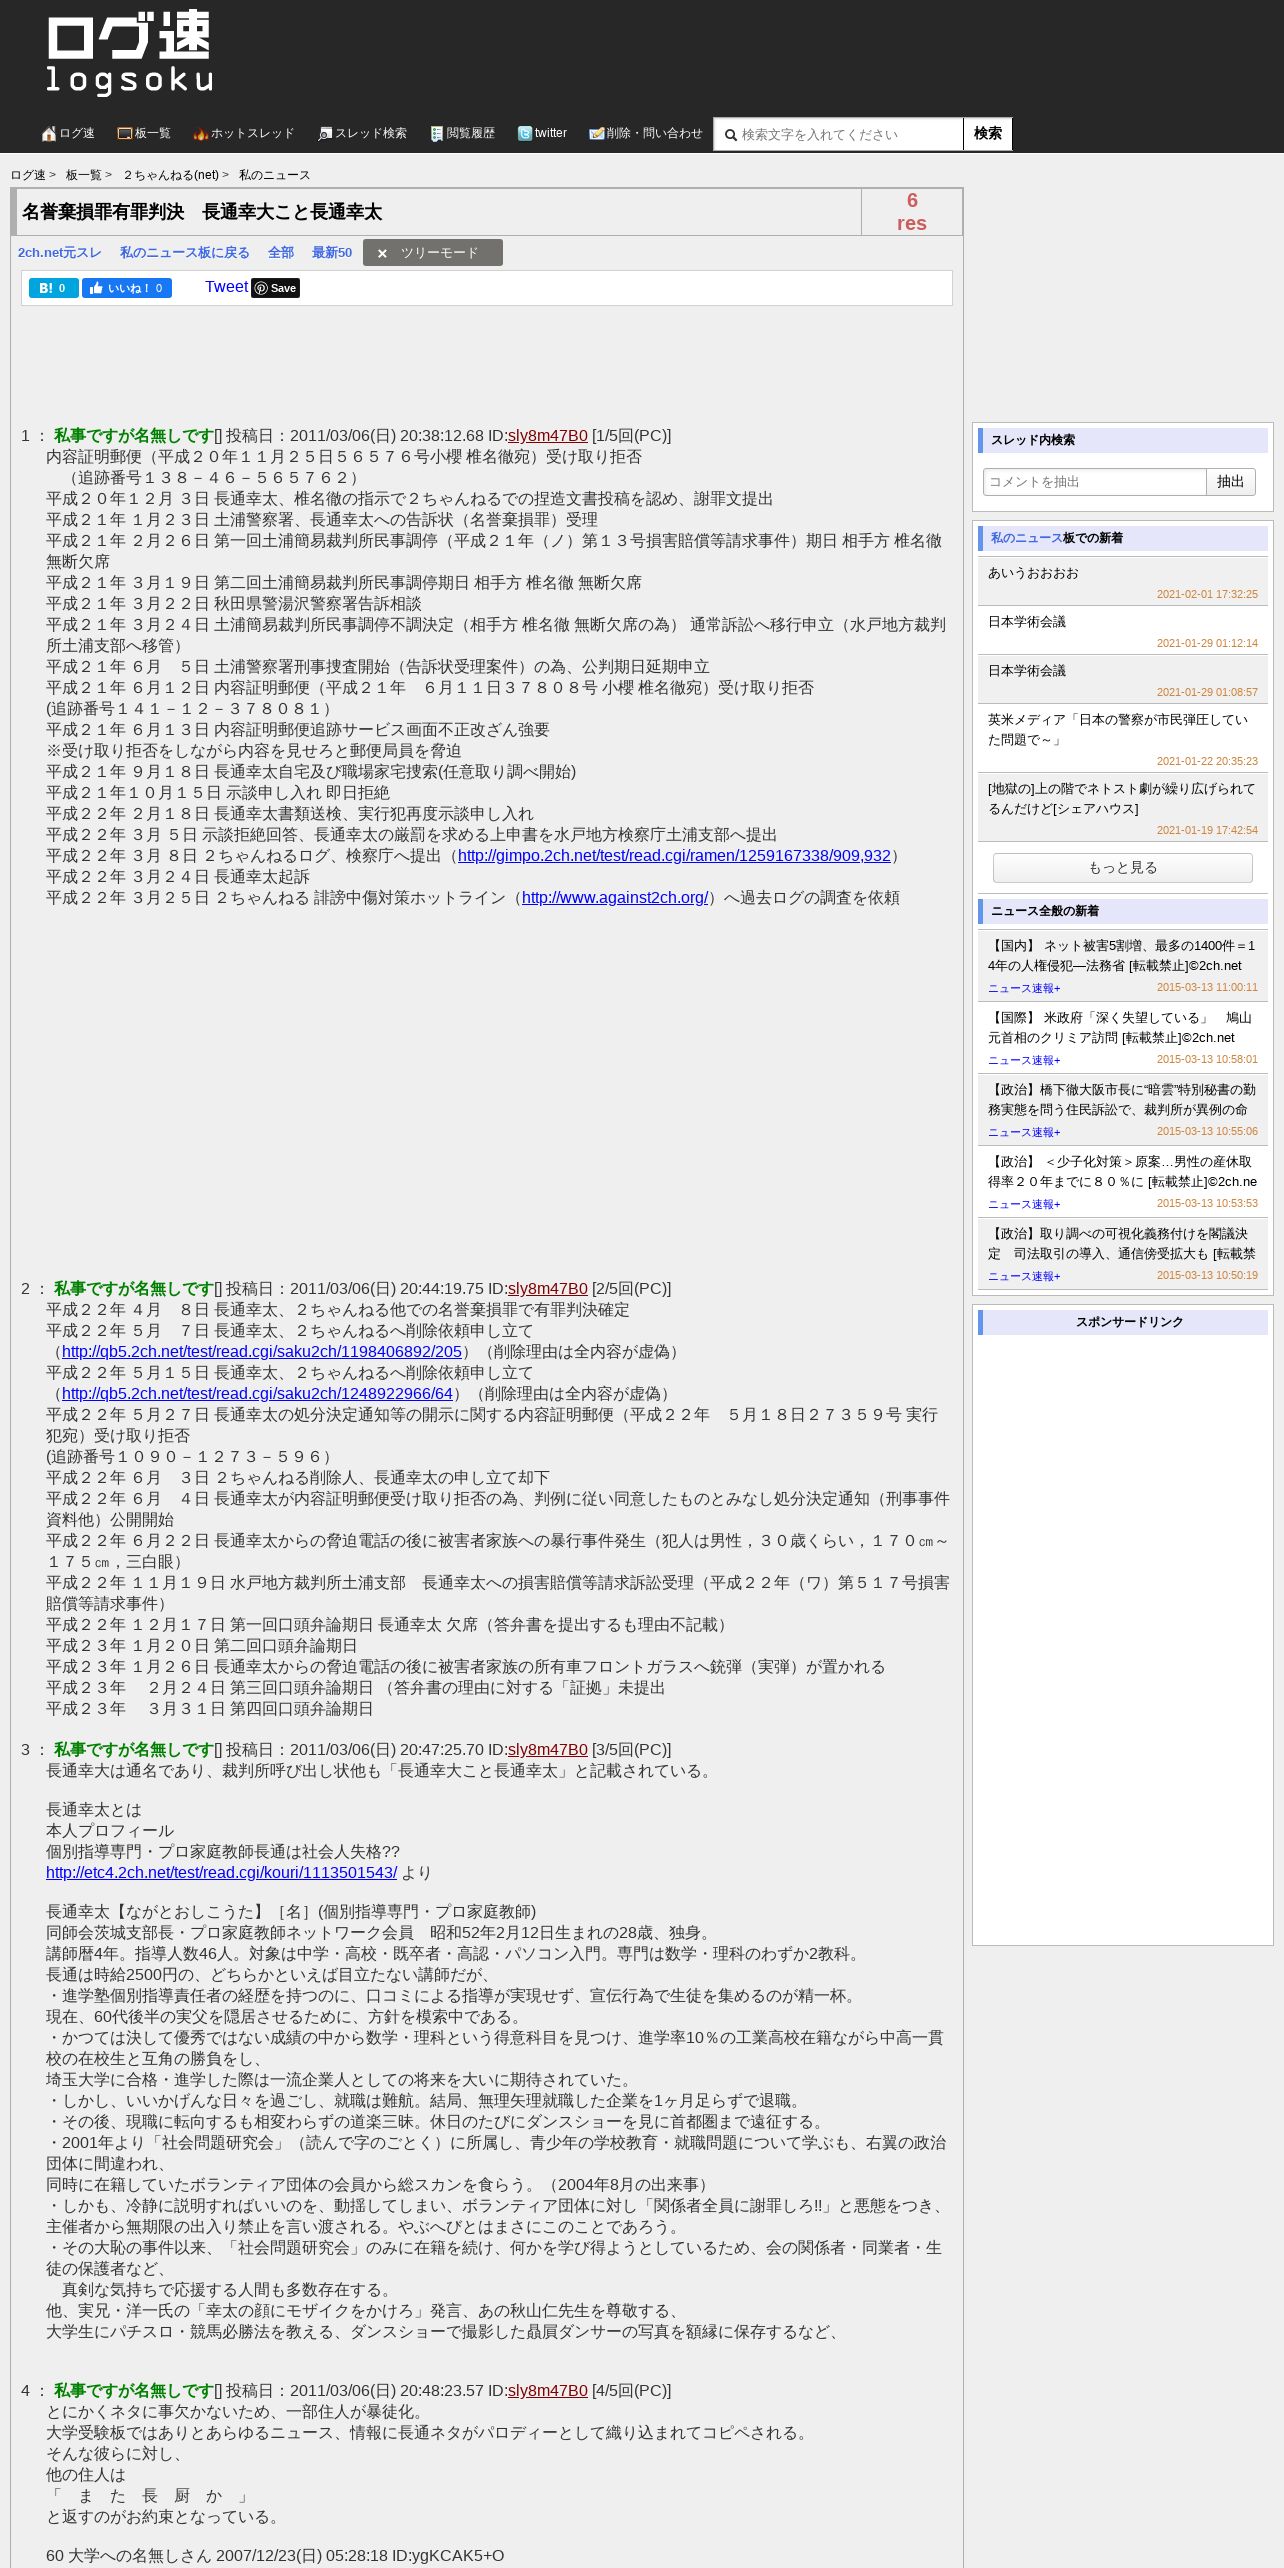1284x2568 pixels.
Task: Open the [地獄の]上の階でネトスト劇 thread entry
Action: pyautogui.click(x=1123, y=807)
